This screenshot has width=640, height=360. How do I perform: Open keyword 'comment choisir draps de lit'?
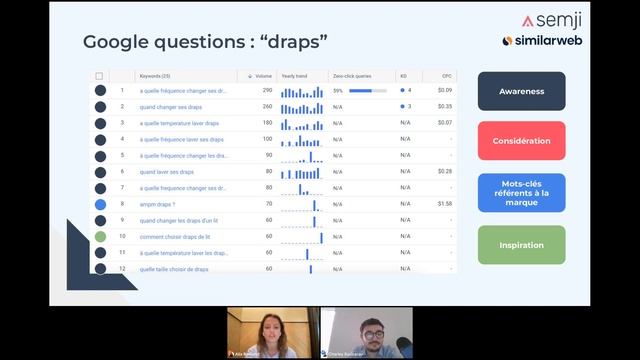[x=175, y=237]
